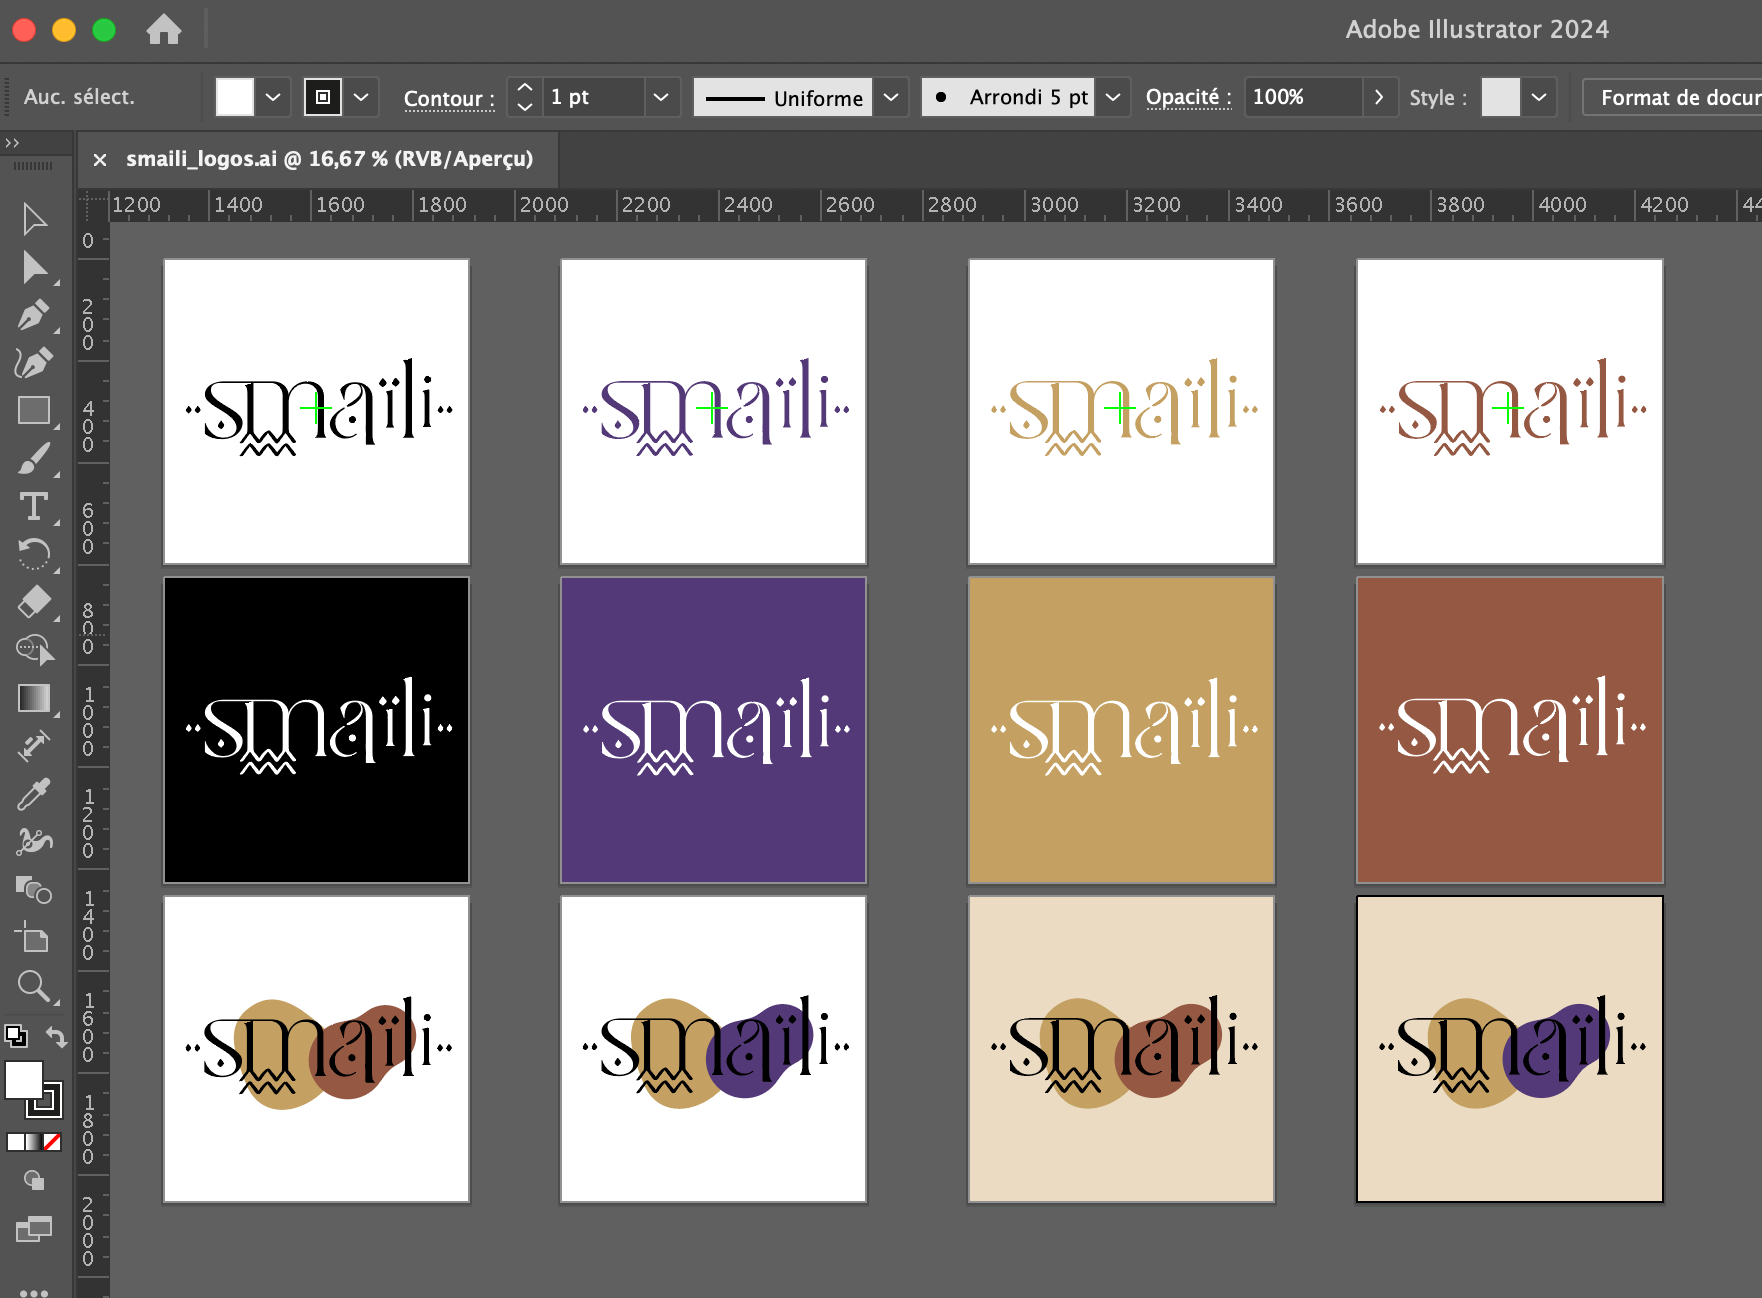The height and width of the screenshot is (1298, 1762).
Task: Swap fill and stroke colors
Action: point(57,1037)
